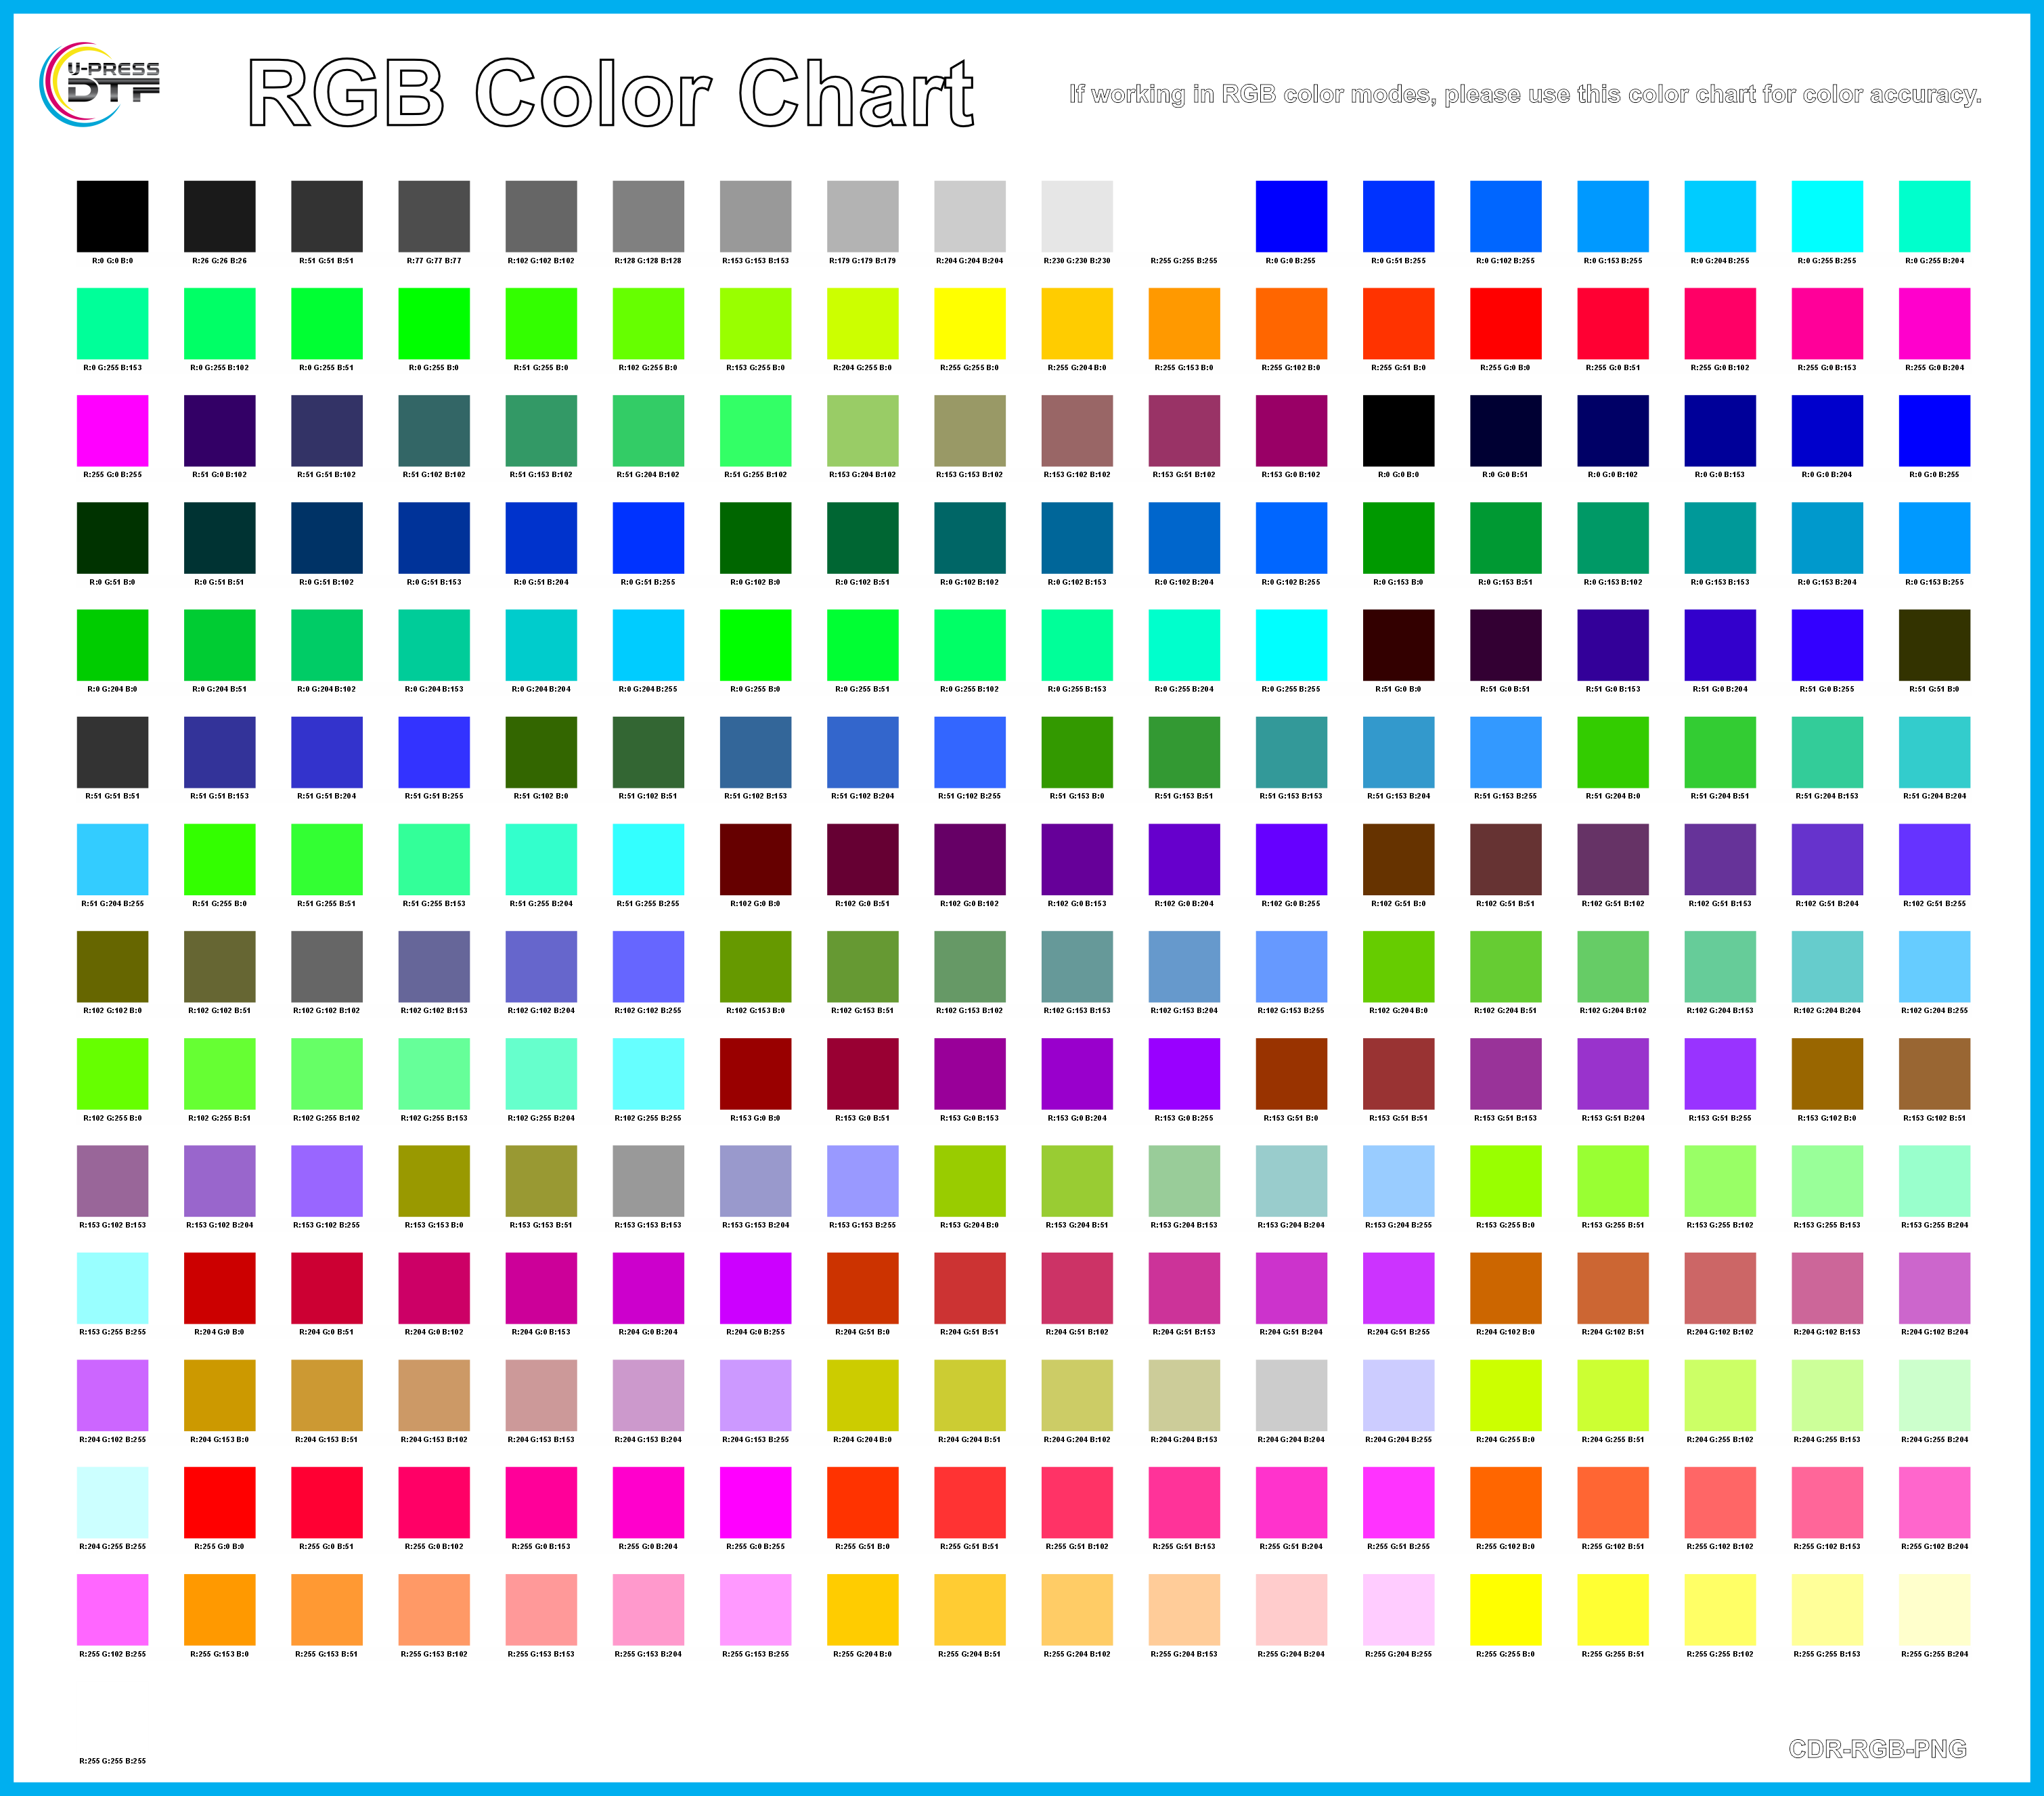Viewport: 2044px width, 1796px height.
Task: Choose the R:0 G:204 B:0 green swatch
Action: (113, 645)
